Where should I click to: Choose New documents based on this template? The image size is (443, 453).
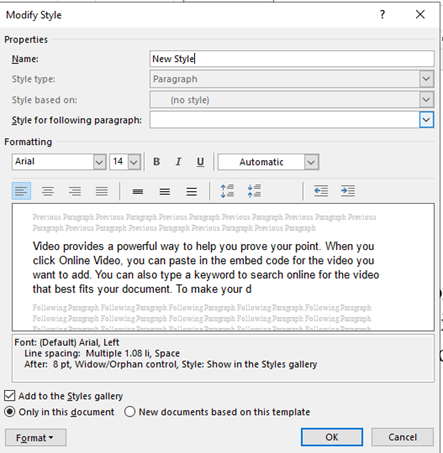point(130,412)
